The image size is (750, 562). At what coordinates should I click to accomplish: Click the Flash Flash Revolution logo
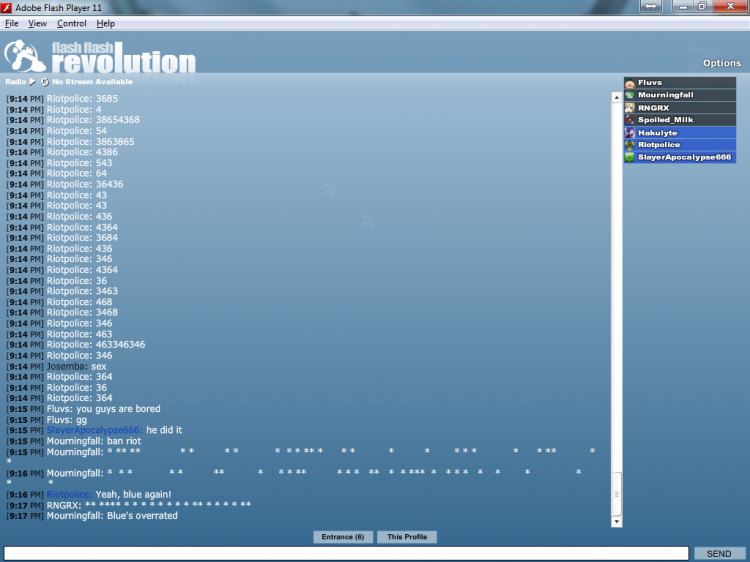(100, 57)
